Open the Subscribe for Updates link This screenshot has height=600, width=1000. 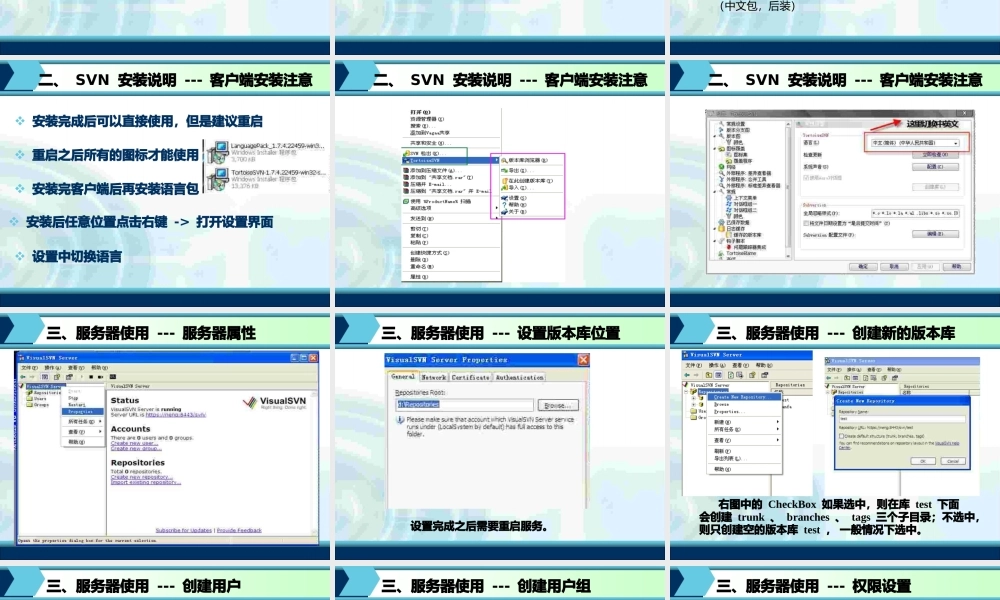(x=184, y=530)
